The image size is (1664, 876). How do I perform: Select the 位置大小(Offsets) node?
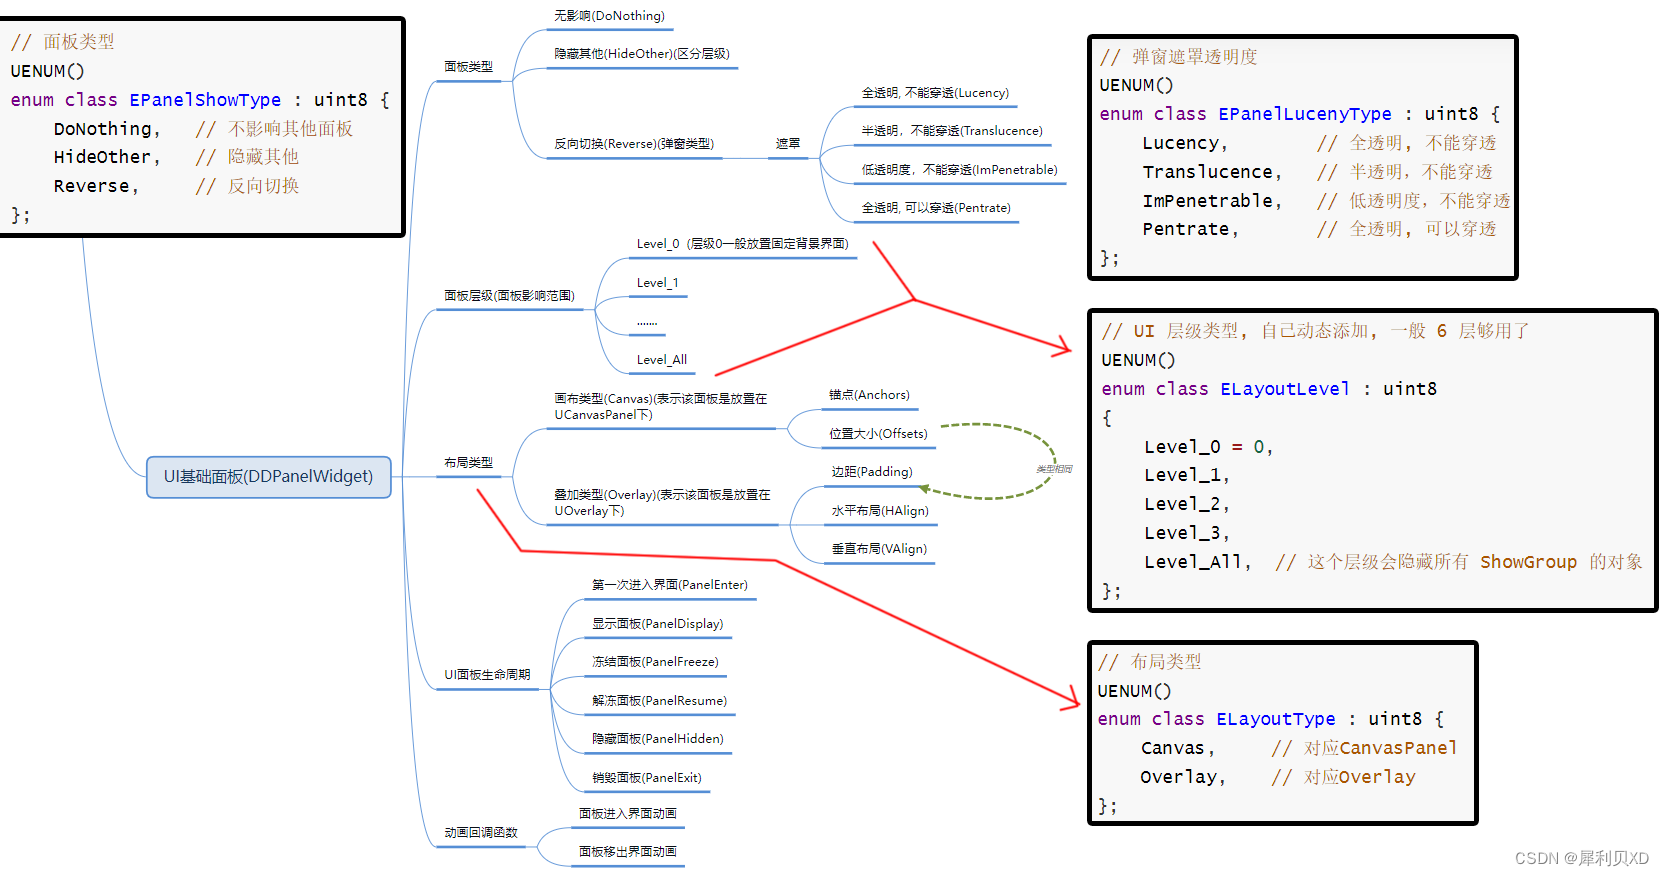pyautogui.click(x=878, y=434)
